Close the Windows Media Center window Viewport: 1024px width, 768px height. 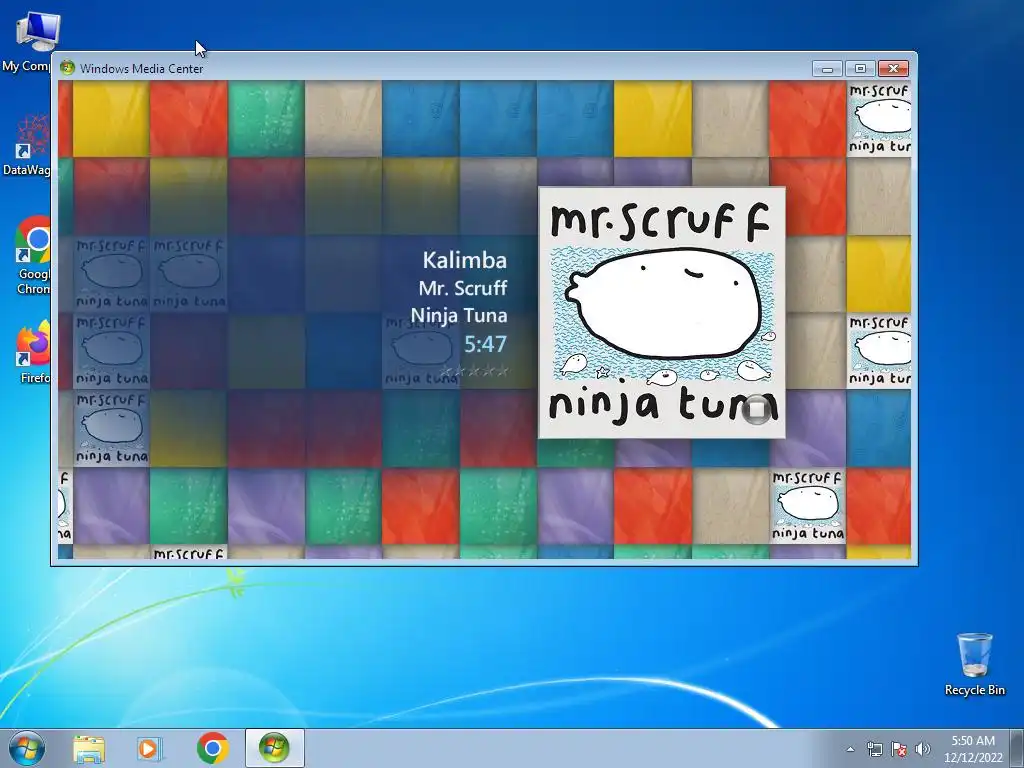click(x=893, y=68)
